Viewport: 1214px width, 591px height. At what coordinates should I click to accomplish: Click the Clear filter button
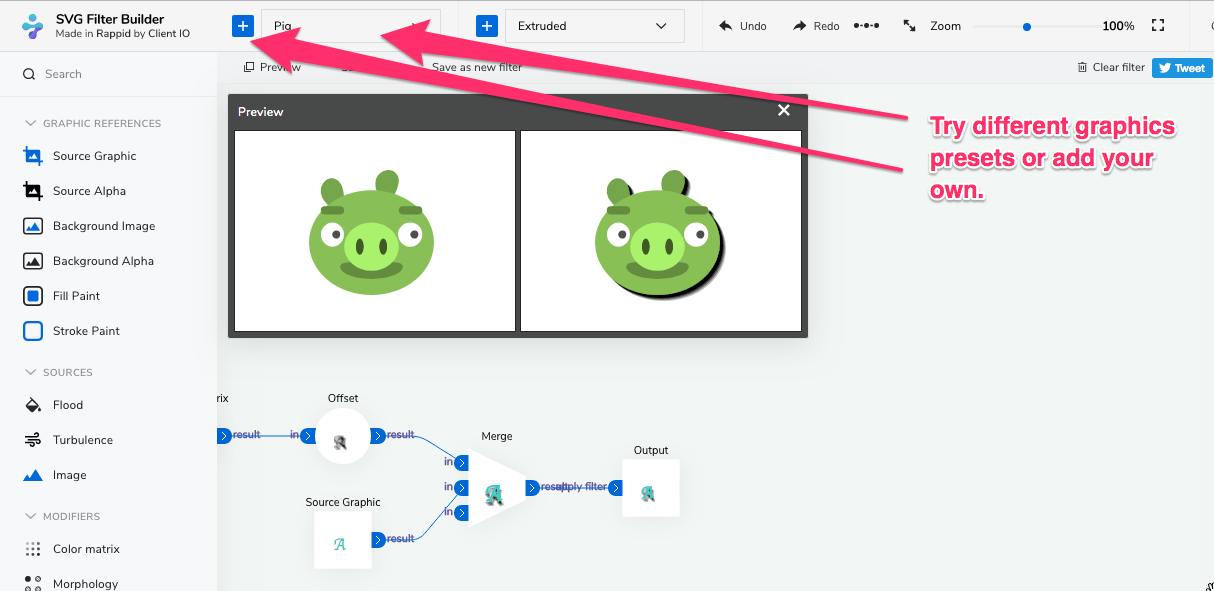click(1110, 66)
